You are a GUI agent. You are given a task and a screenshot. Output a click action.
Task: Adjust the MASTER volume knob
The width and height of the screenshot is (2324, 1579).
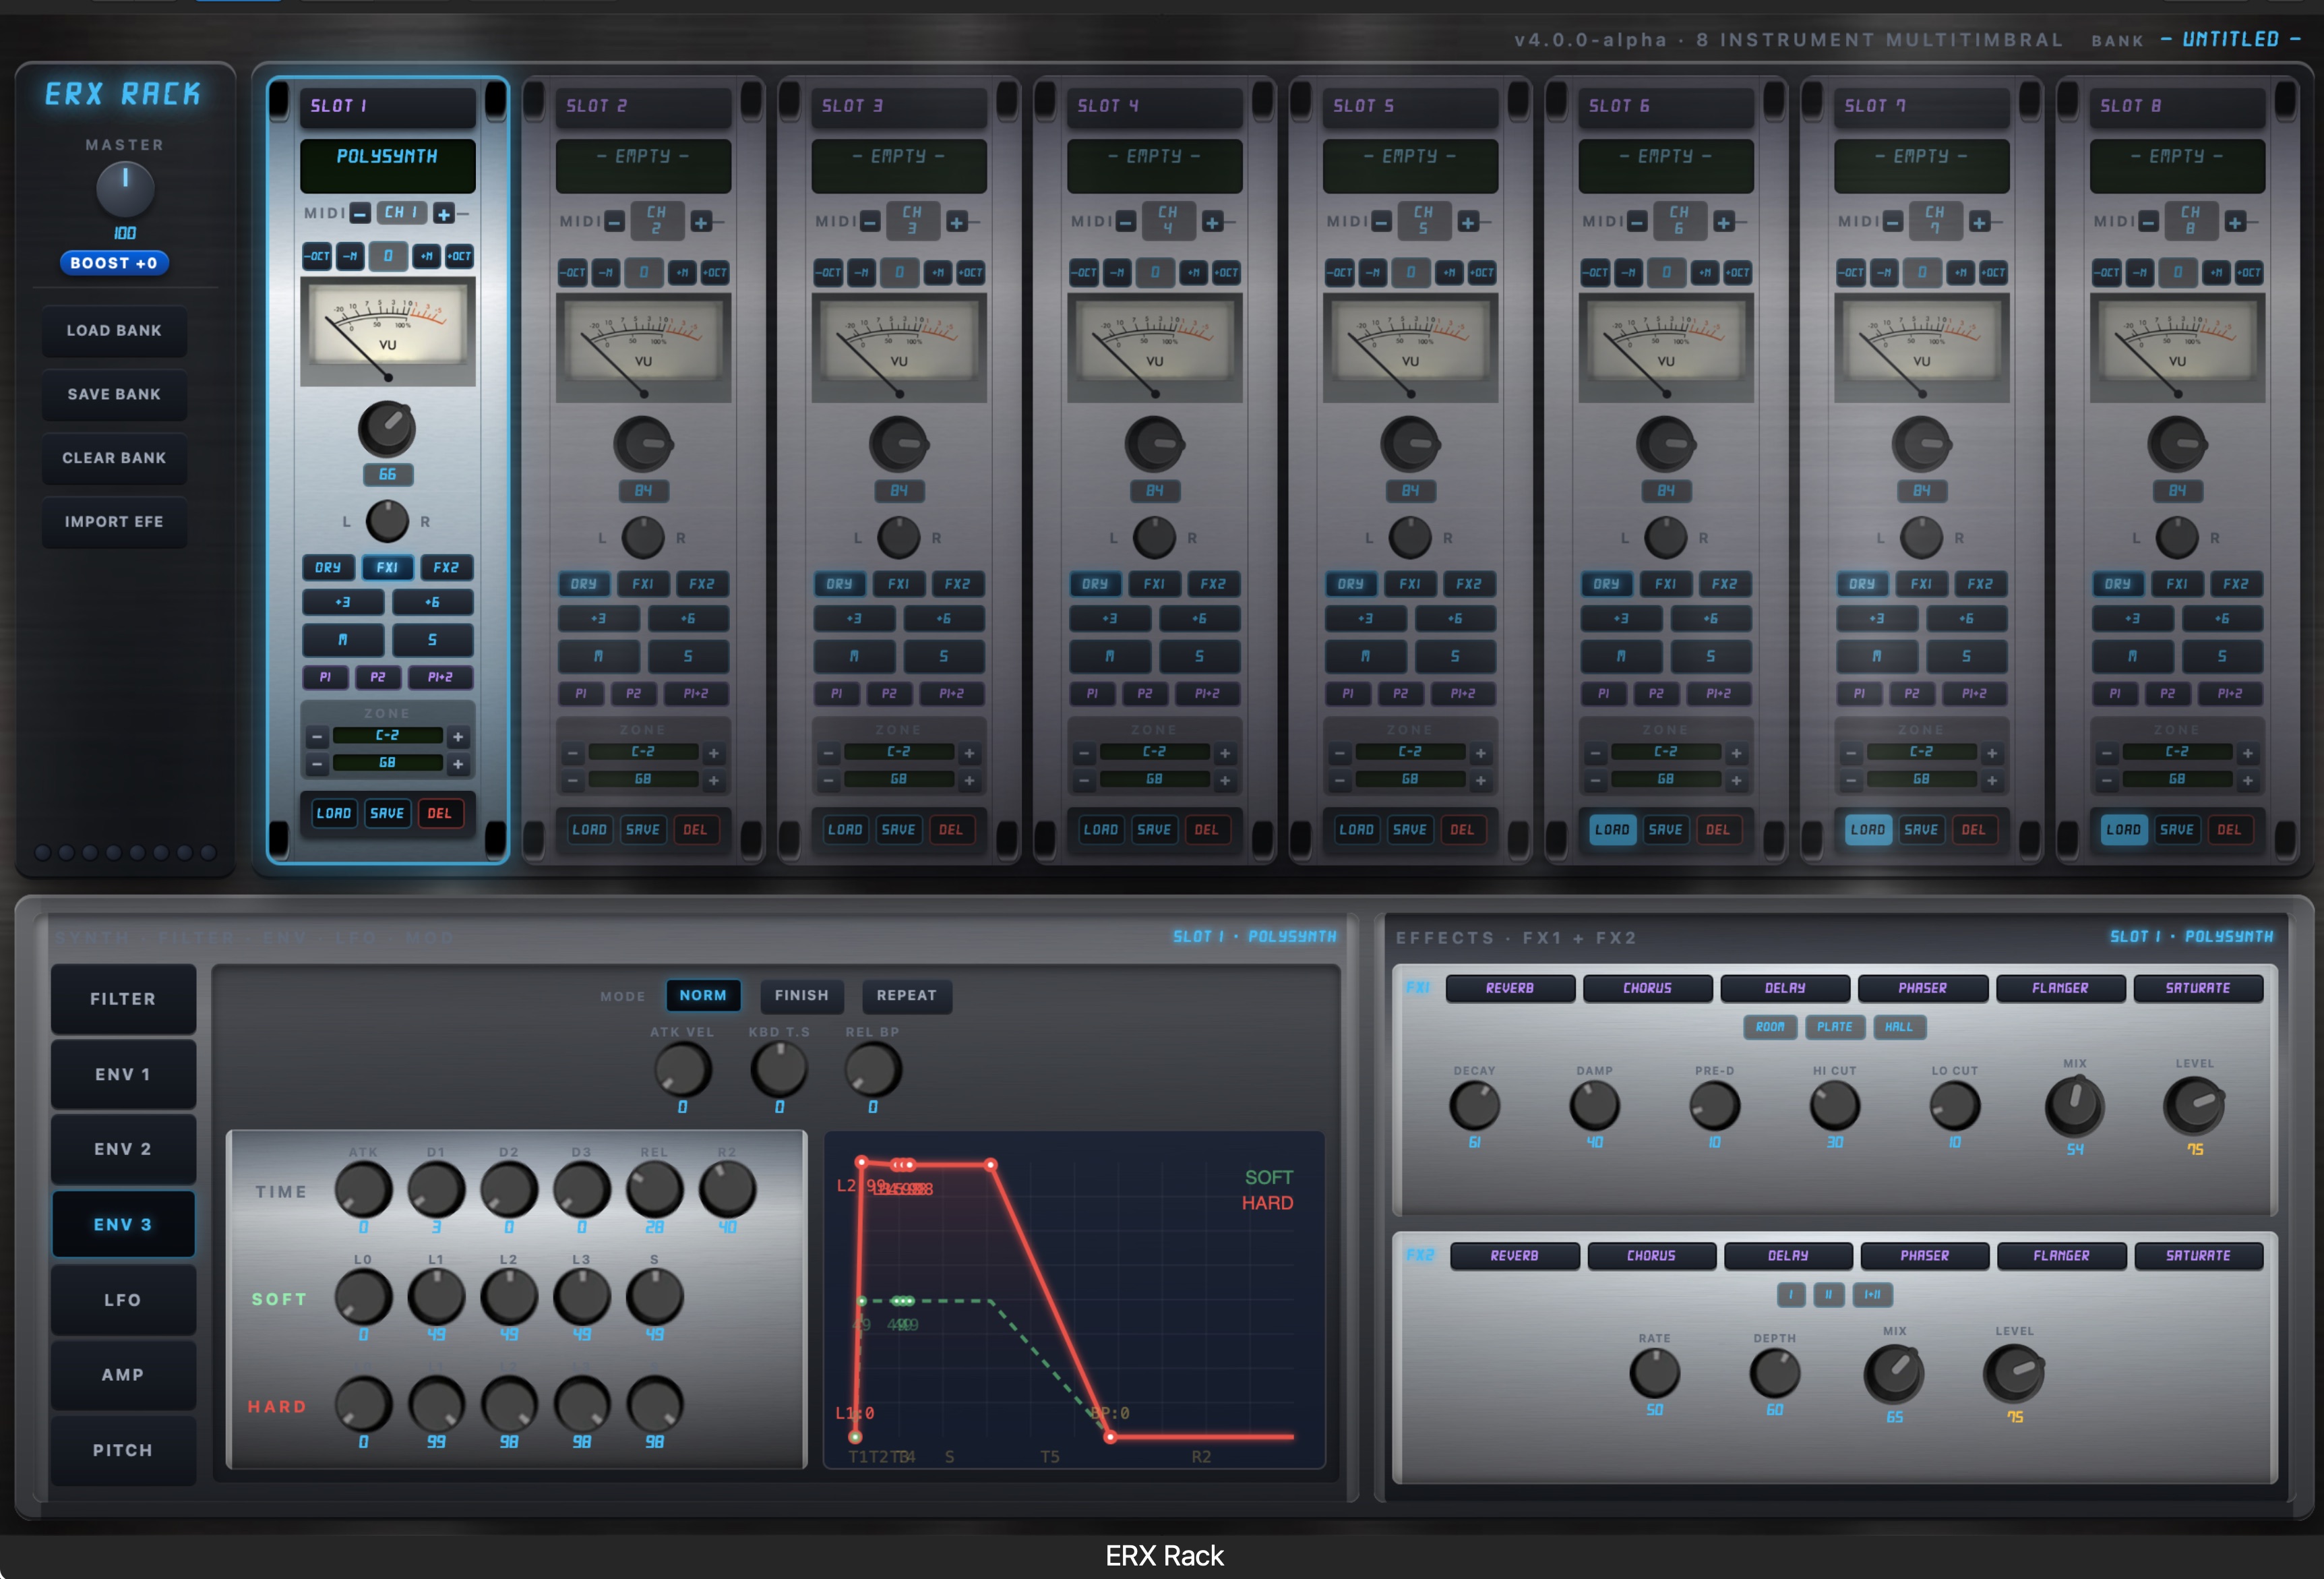pos(125,189)
